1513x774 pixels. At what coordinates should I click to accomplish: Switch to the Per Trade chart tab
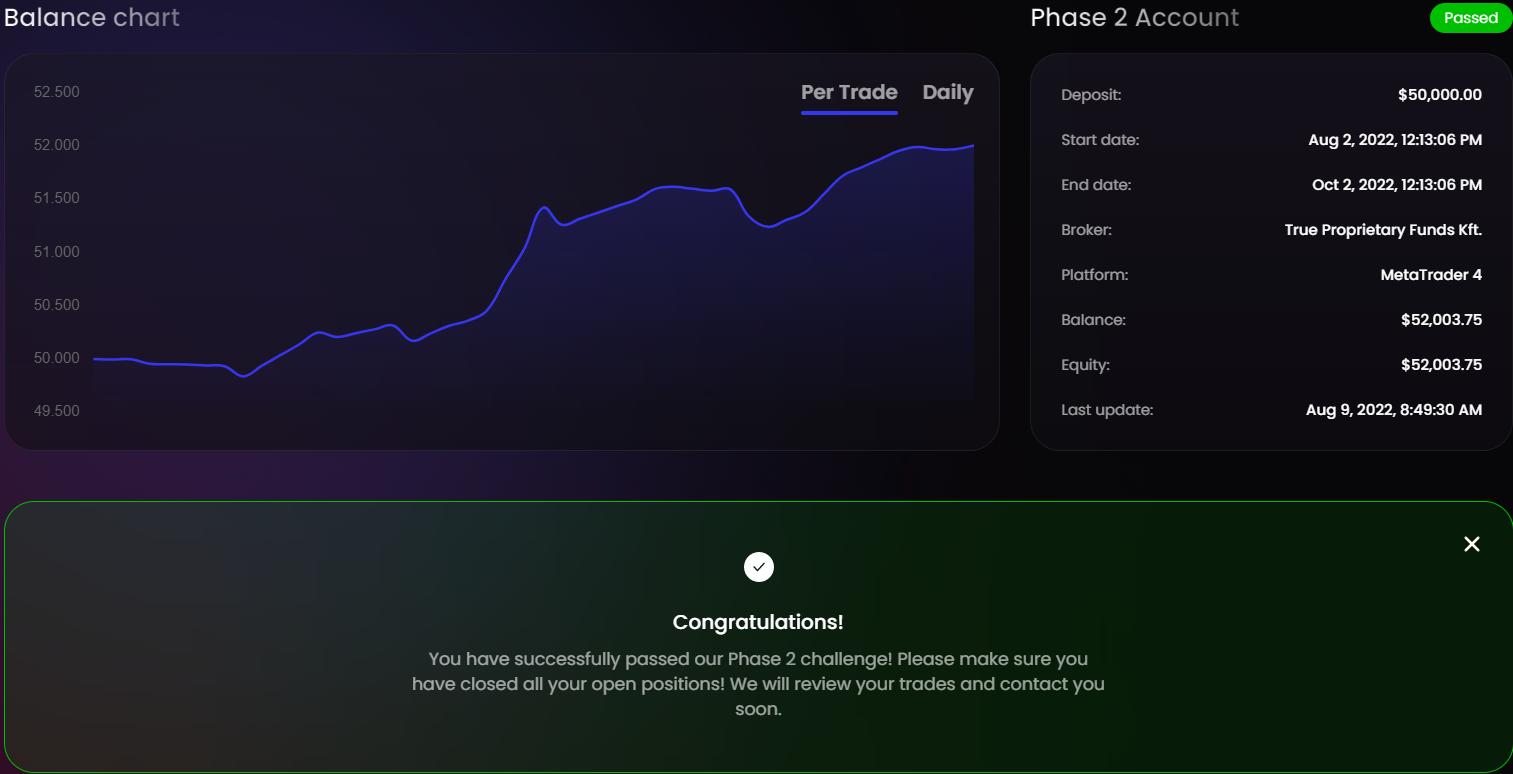point(849,93)
